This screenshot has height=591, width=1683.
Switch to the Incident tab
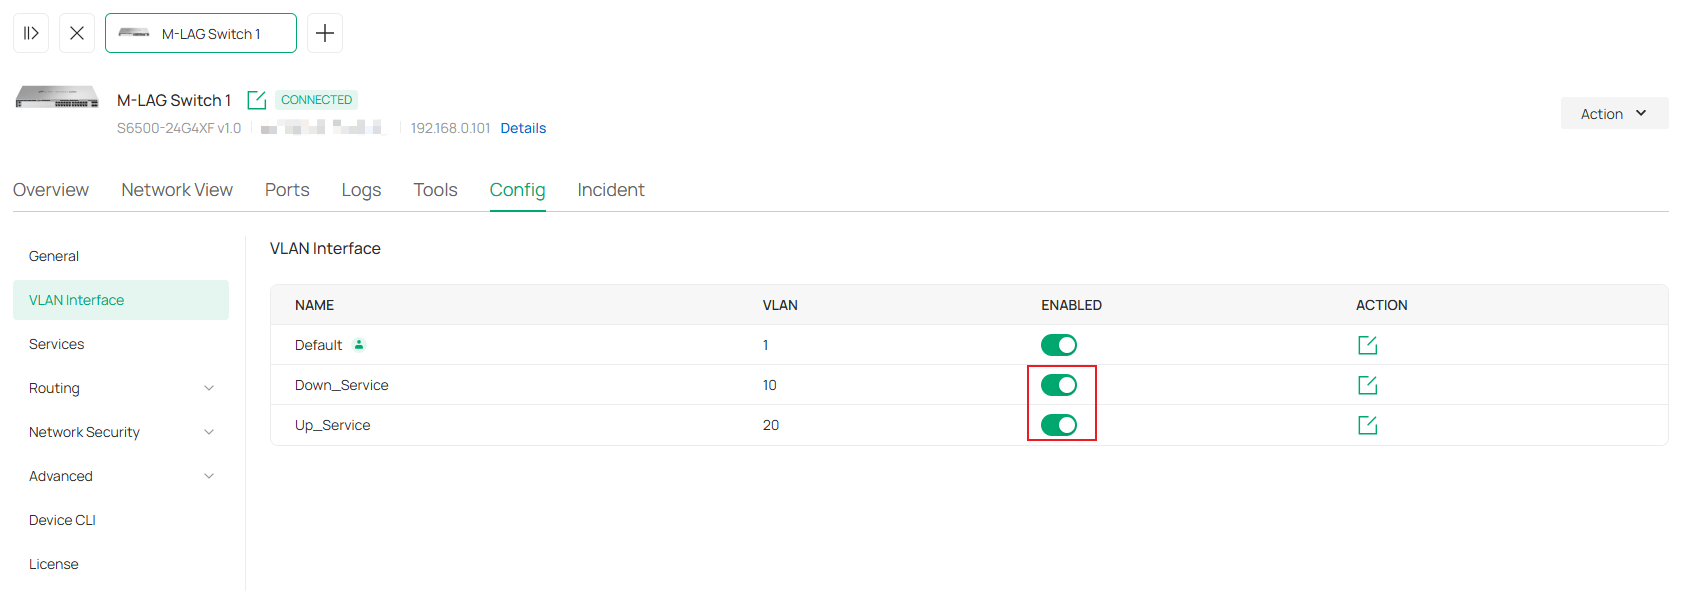click(610, 189)
